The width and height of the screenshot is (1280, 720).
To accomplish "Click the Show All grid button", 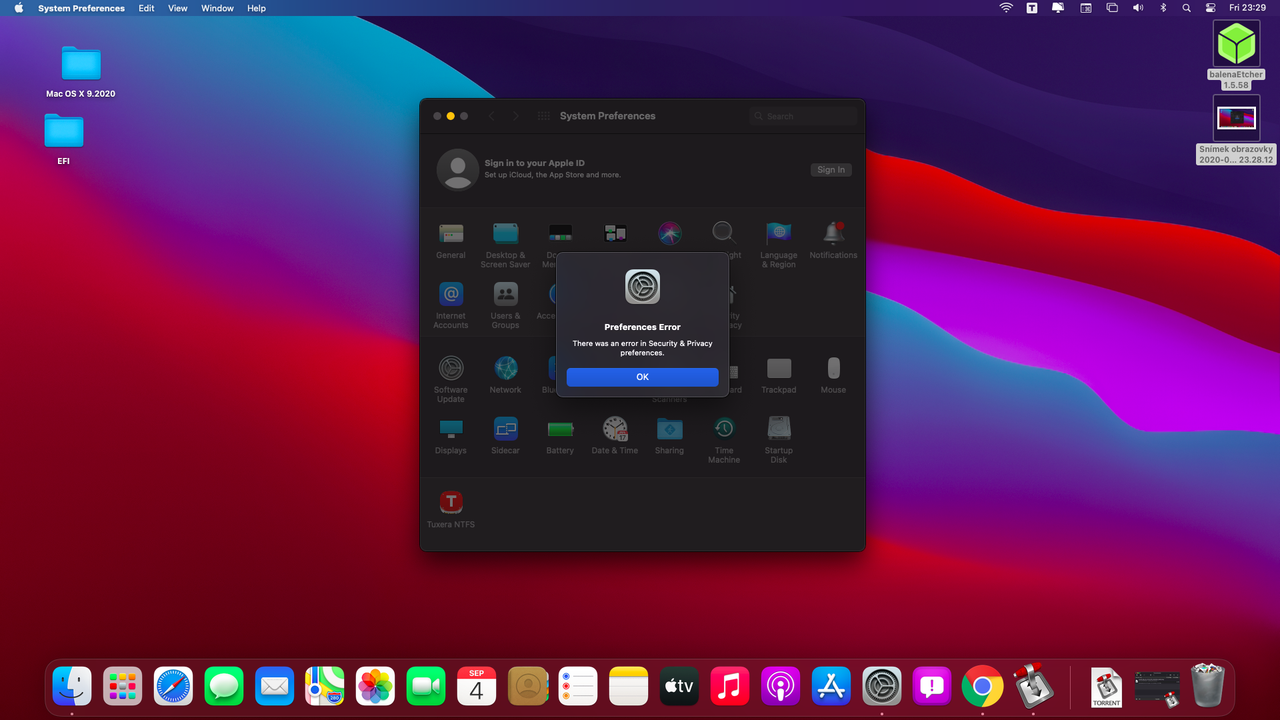I will (544, 116).
